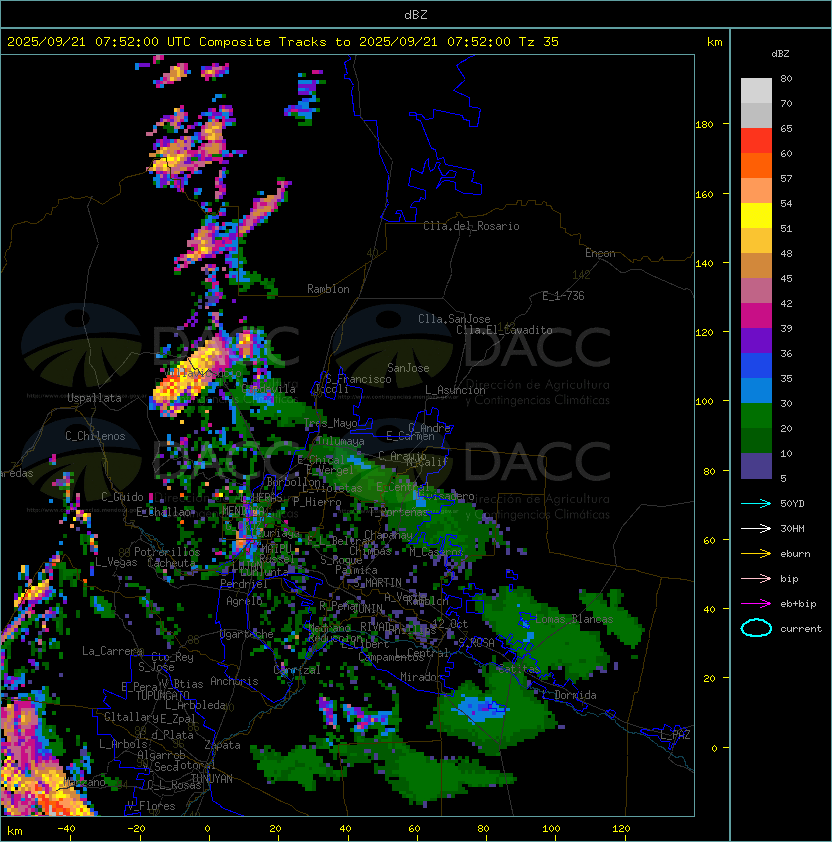
Task: Click the Encon map label
Action: [600, 253]
